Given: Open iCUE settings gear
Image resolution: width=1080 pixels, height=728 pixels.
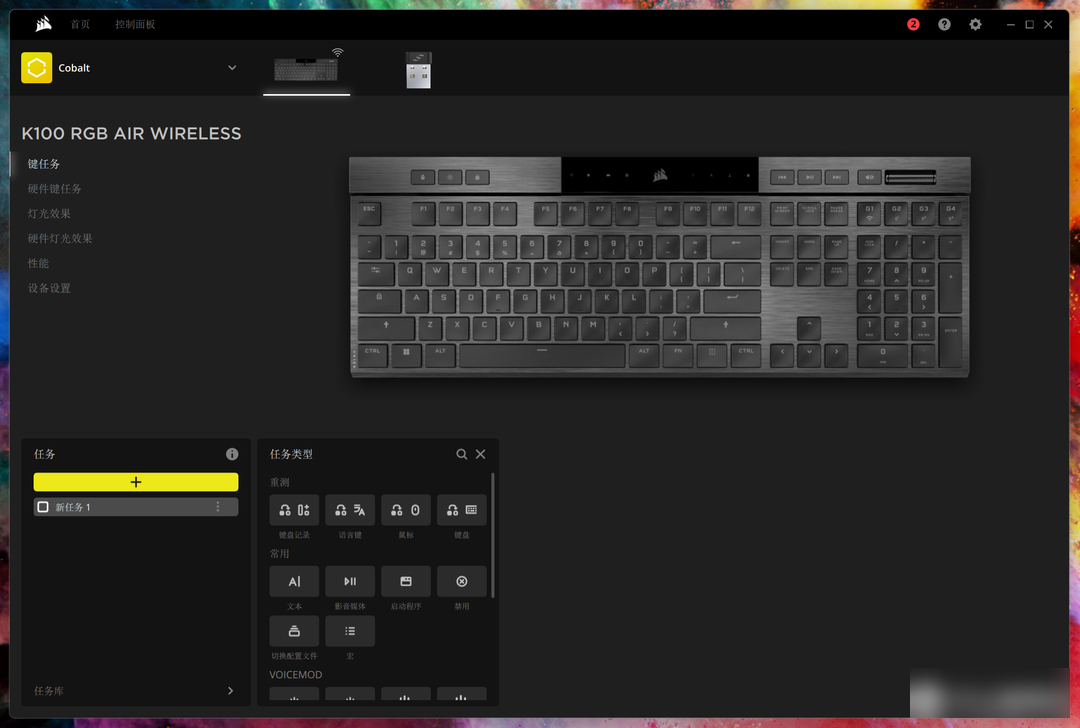Looking at the screenshot, I should point(975,24).
